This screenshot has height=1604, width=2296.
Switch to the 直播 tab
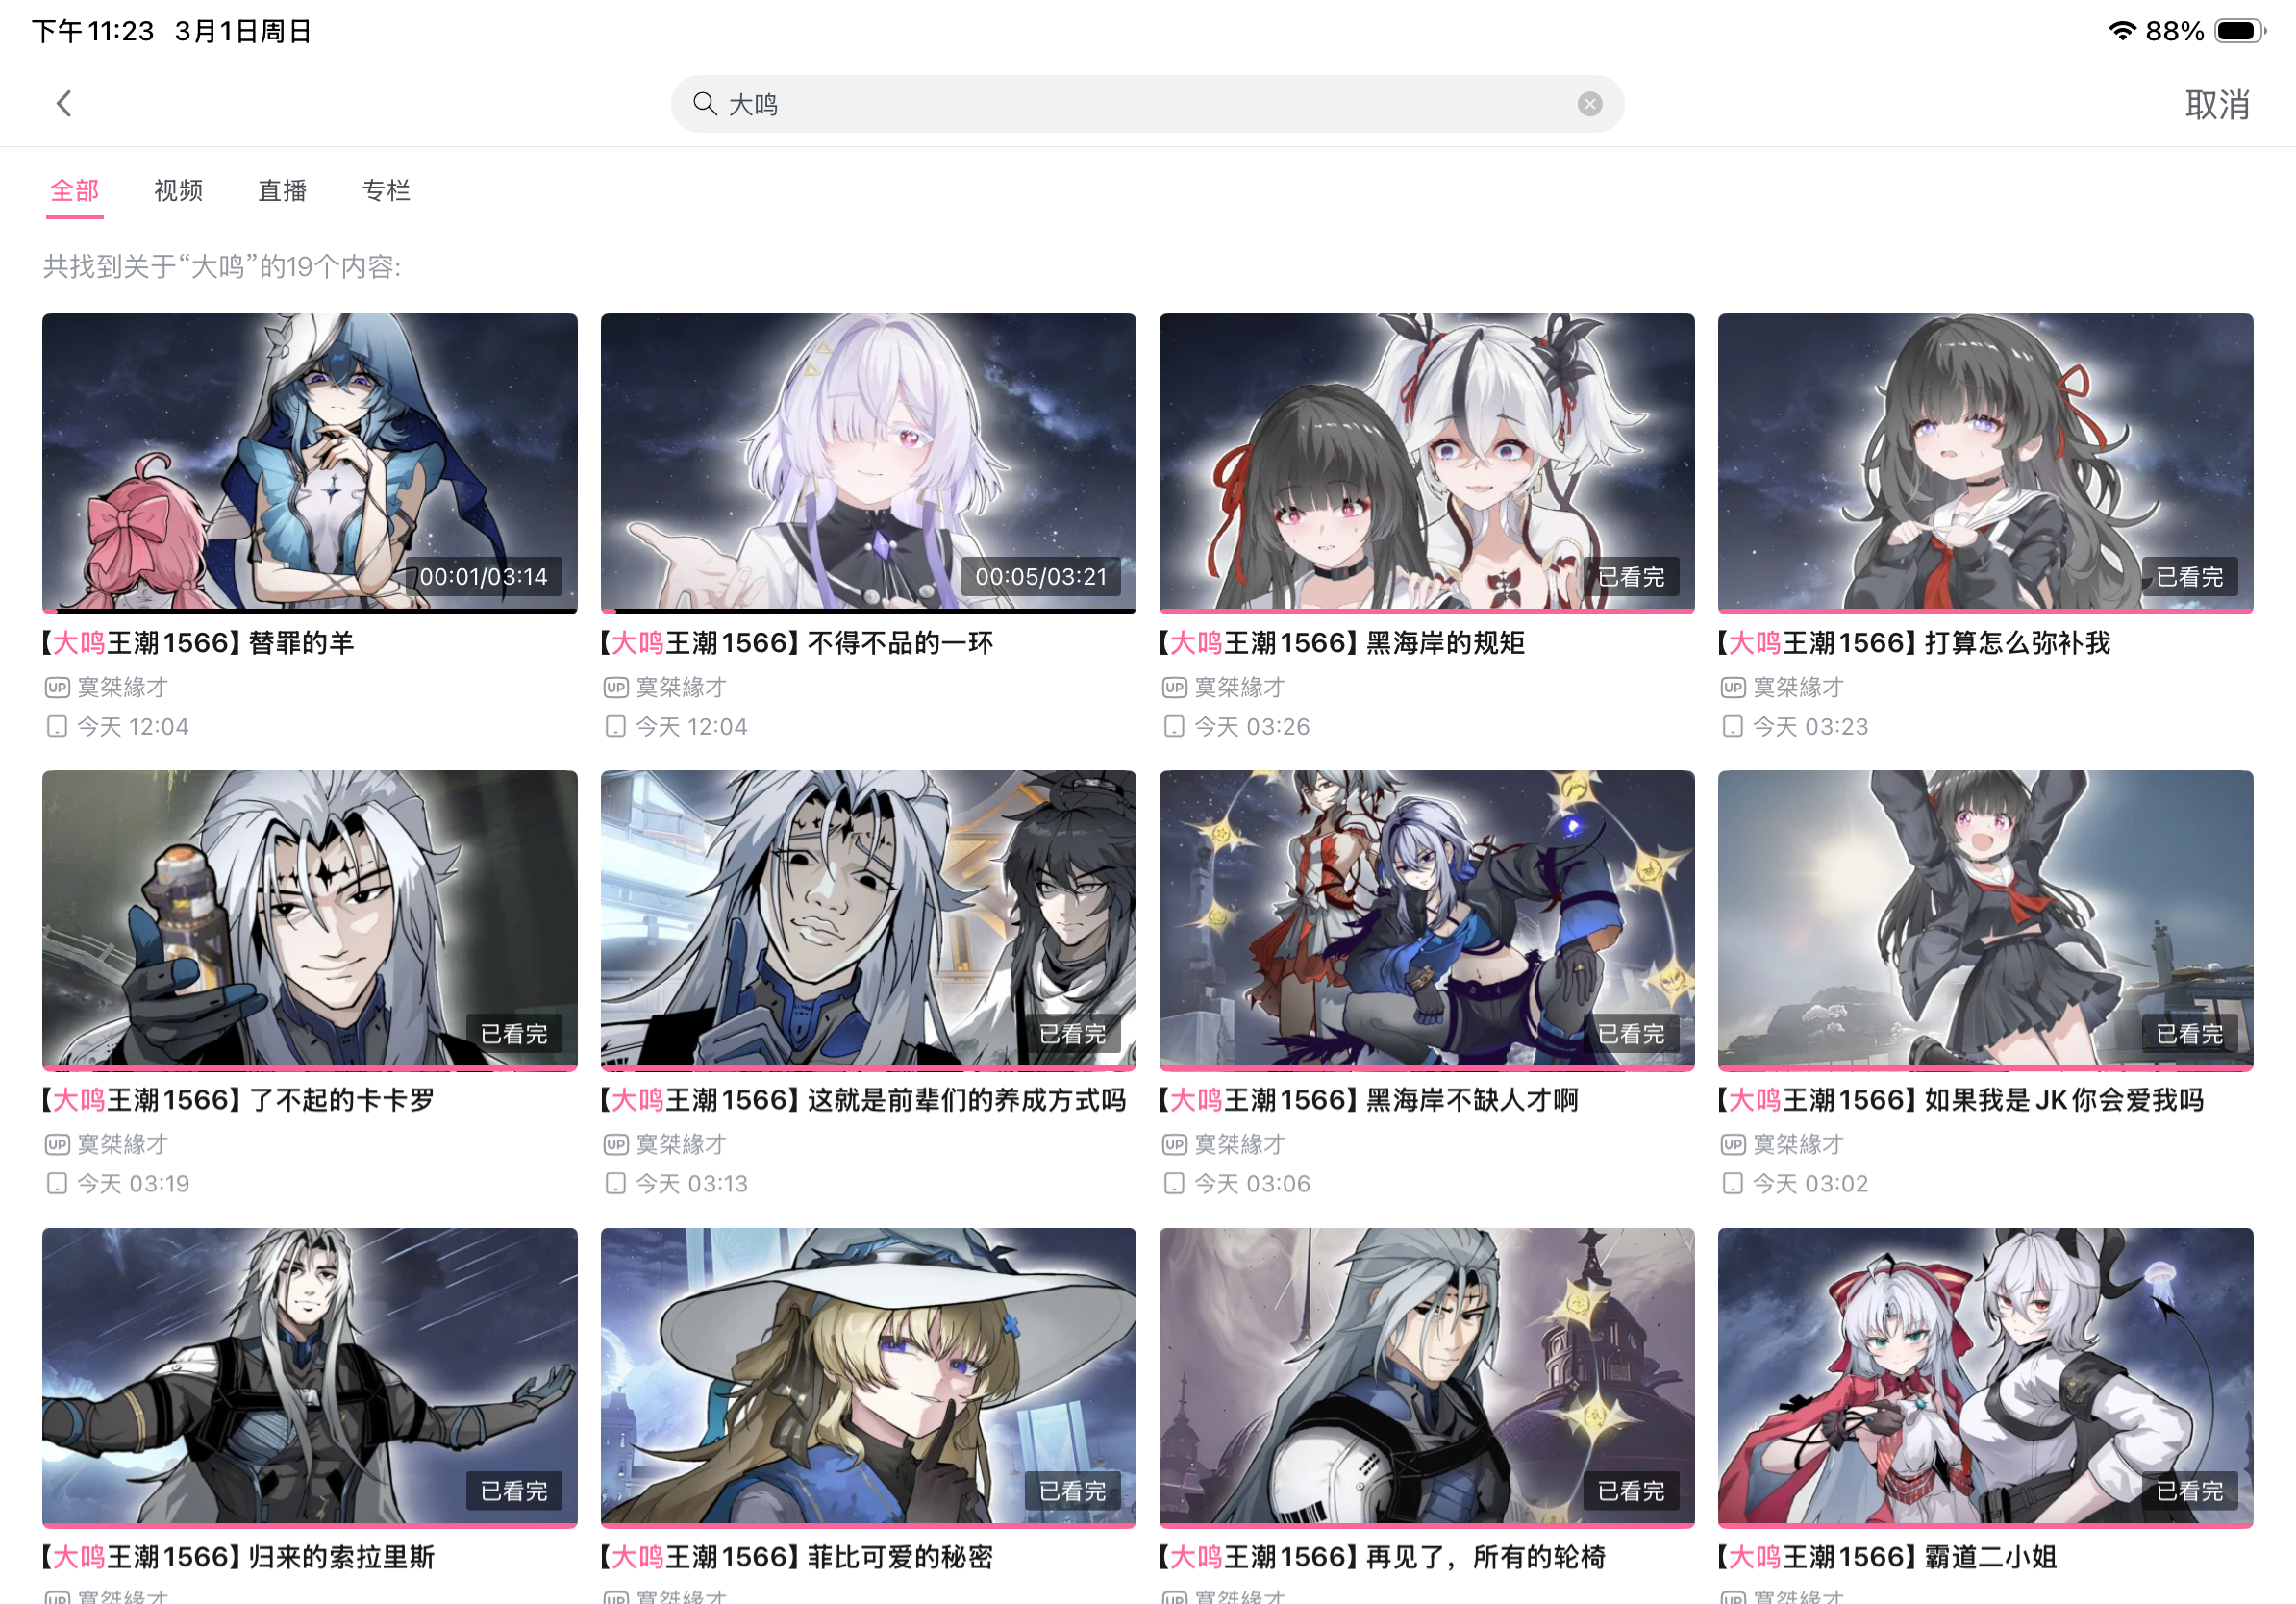click(x=282, y=190)
